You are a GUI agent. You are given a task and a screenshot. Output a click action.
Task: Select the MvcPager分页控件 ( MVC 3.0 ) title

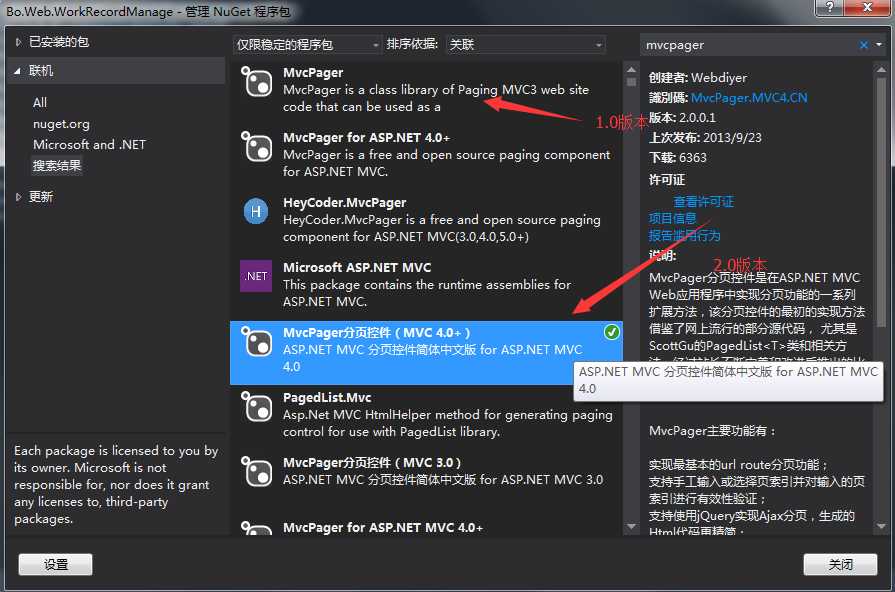pyautogui.click(x=372, y=462)
